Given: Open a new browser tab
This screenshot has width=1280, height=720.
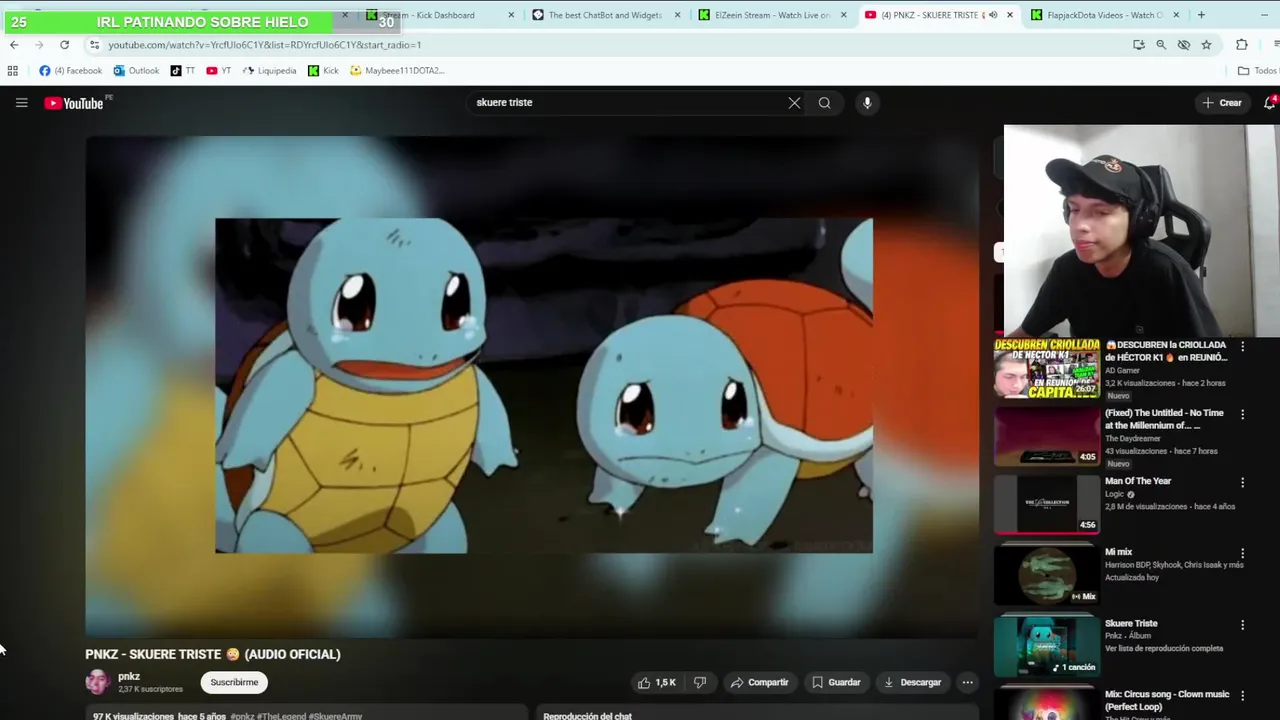Looking at the screenshot, I should click(x=1201, y=15).
